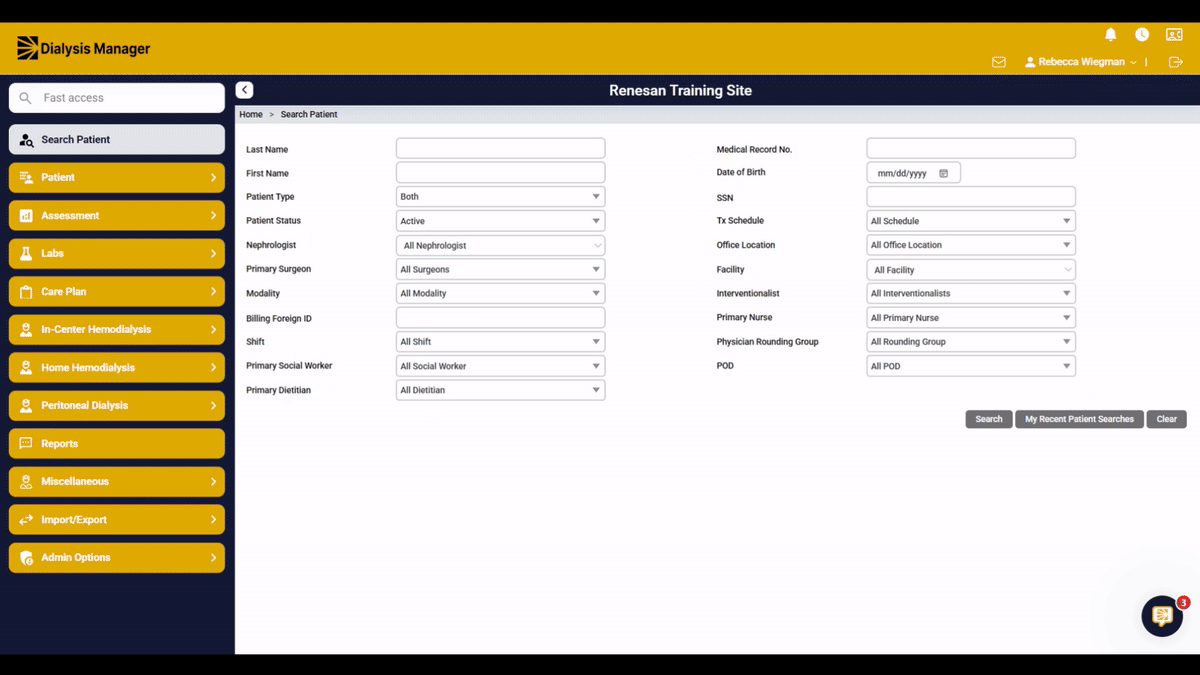Click the Assessment chart icon
The image size is (1200, 675).
(x=26, y=216)
